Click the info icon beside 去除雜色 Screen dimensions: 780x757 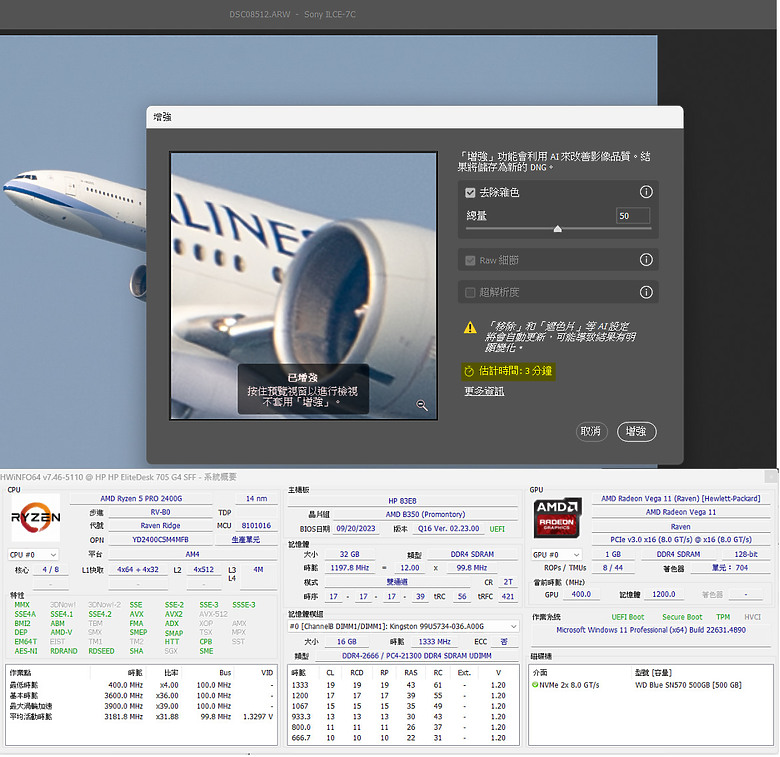click(x=646, y=192)
